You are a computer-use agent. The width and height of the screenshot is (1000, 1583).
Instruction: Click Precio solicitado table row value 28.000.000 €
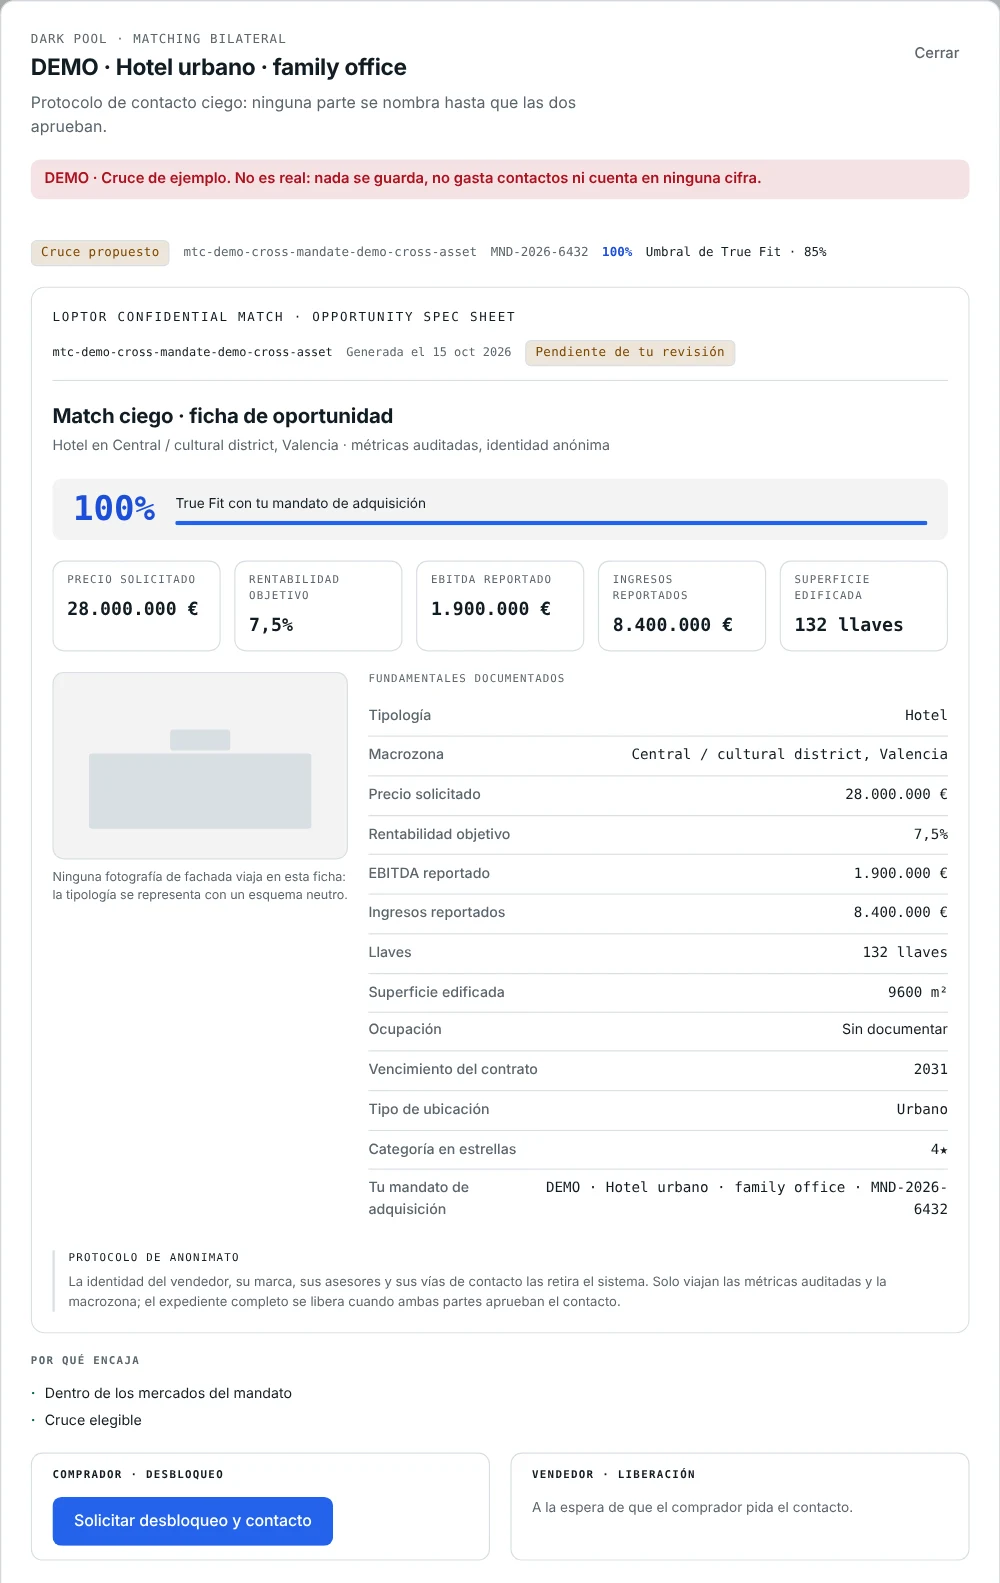point(896,794)
